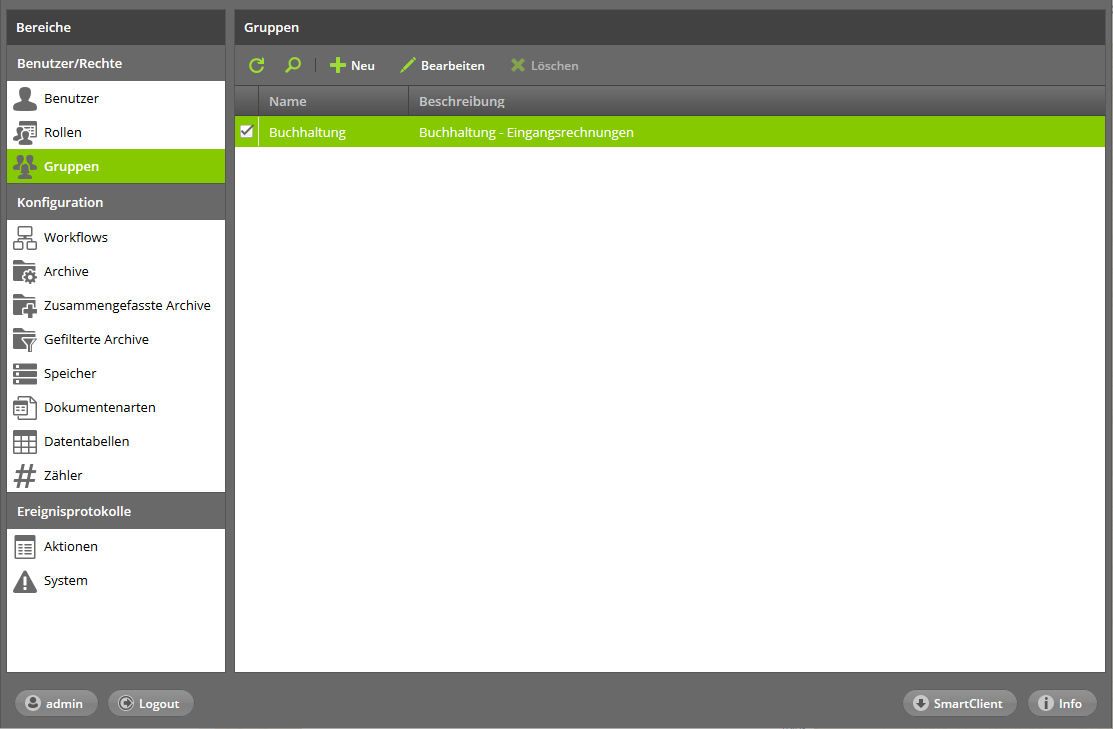Click the Ereignisprotokolle section header
Image resolution: width=1113 pixels, height=729 pixels.
[x=116, y=511]
